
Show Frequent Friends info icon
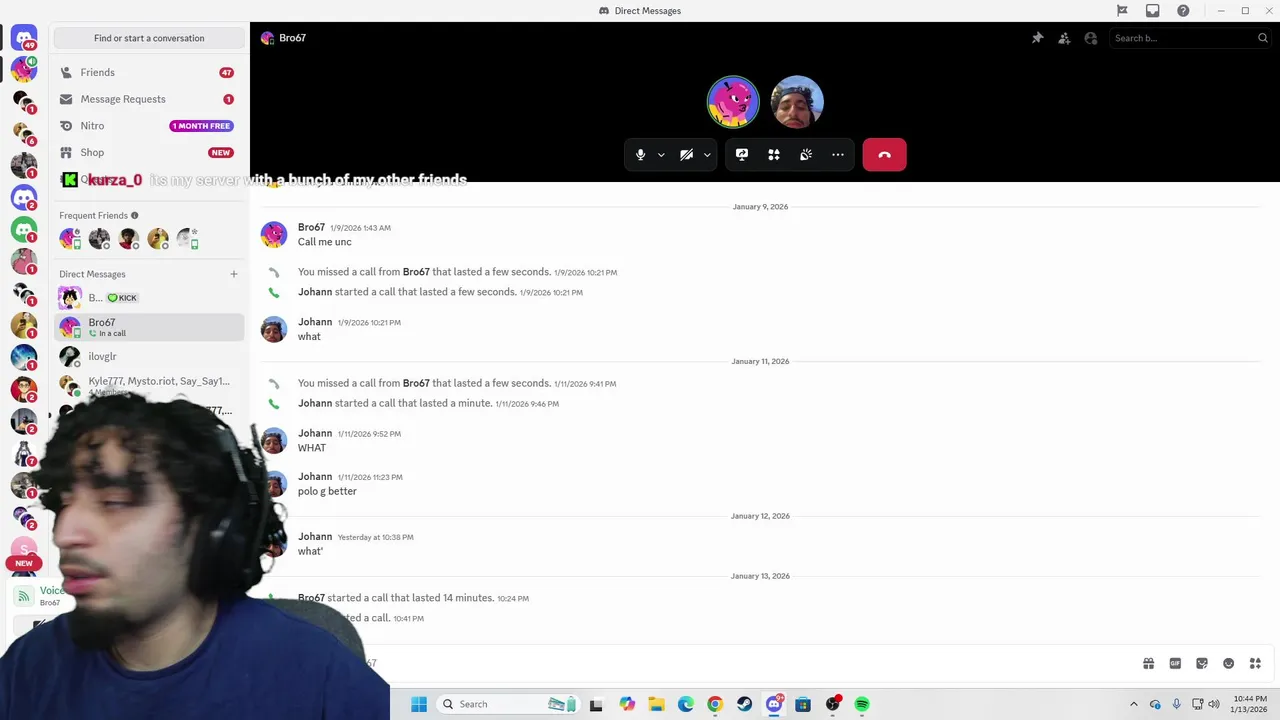[x=134, y=215]
